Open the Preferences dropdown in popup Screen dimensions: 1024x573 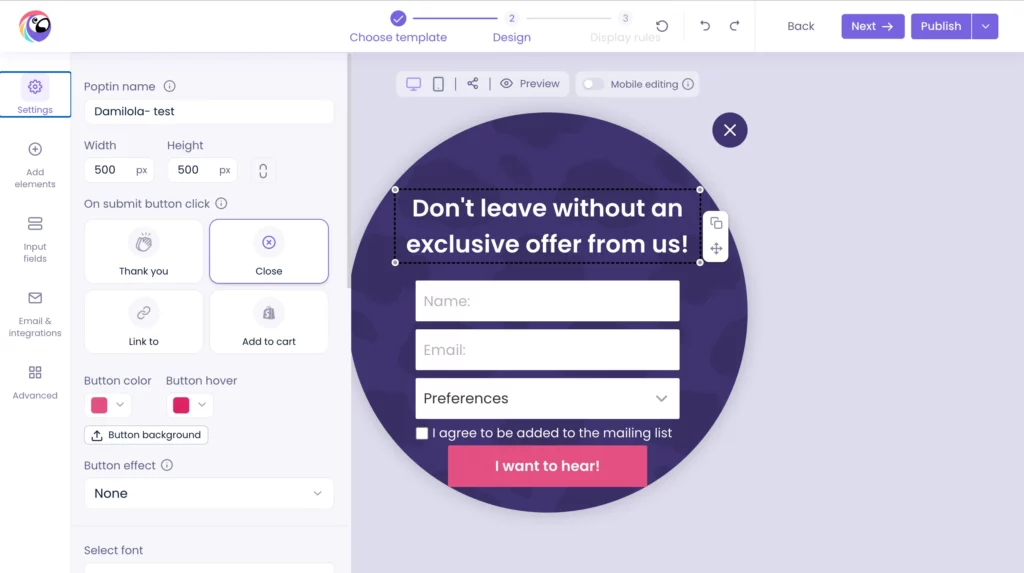(547, 399)
